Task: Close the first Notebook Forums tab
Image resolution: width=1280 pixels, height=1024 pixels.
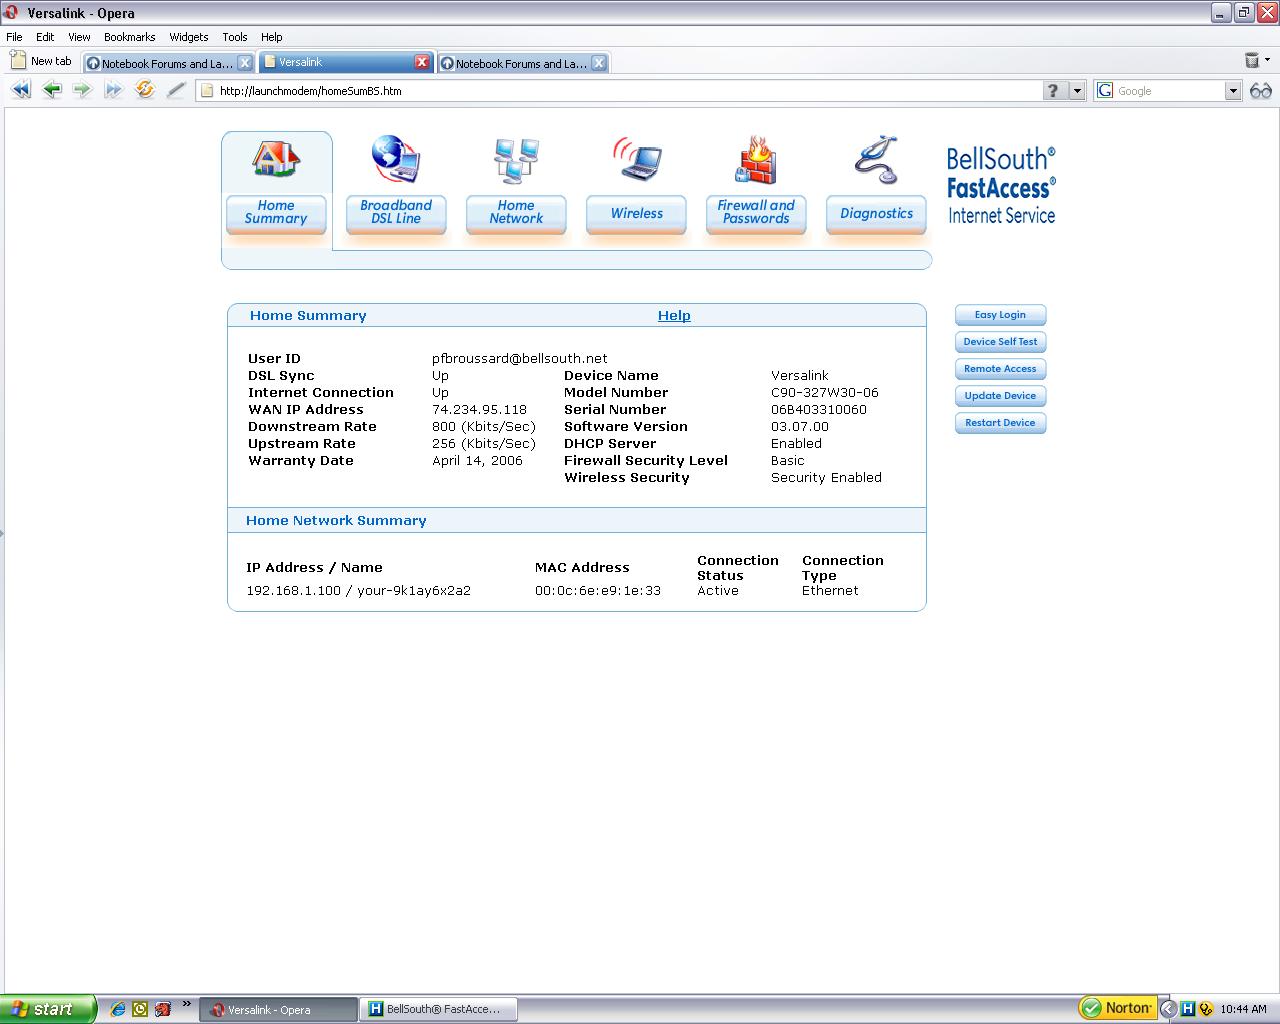Action: pos(244,63)
